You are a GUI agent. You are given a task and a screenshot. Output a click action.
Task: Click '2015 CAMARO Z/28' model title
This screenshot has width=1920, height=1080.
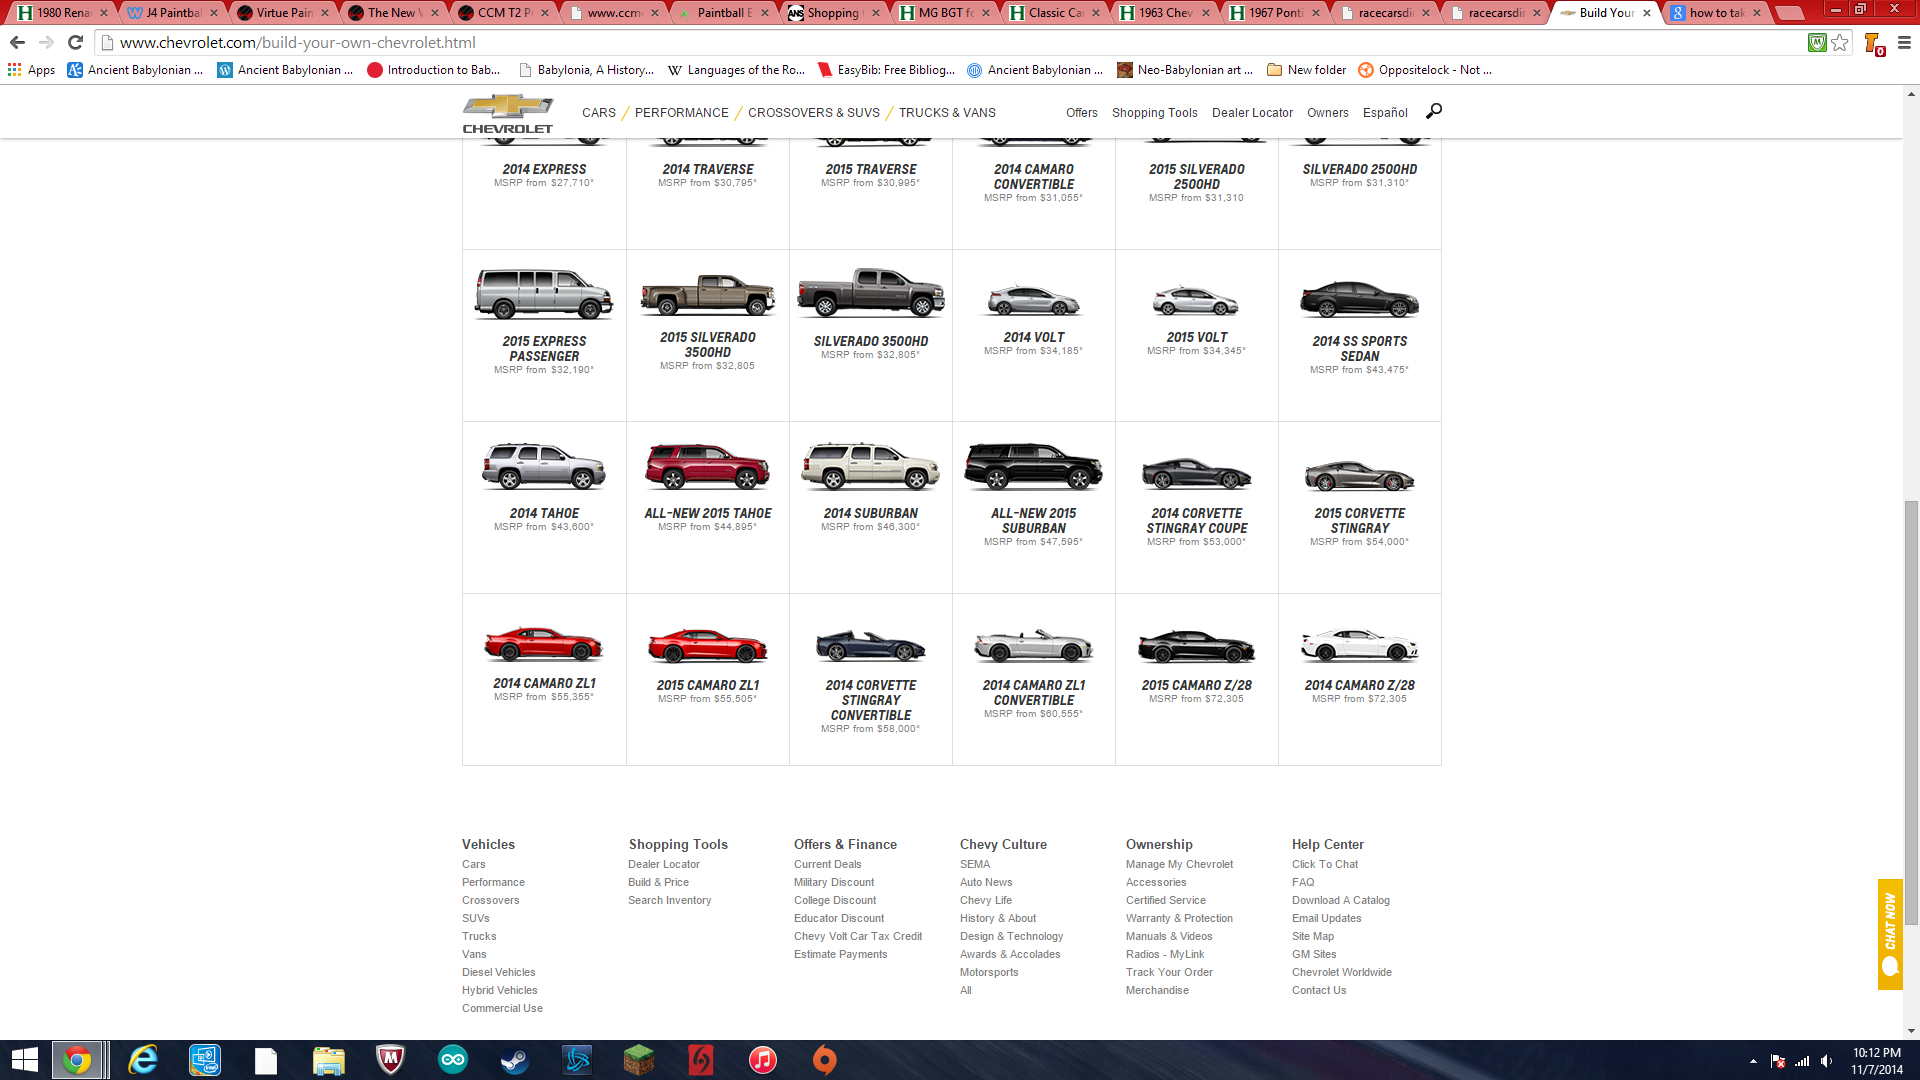(1196, 686)
